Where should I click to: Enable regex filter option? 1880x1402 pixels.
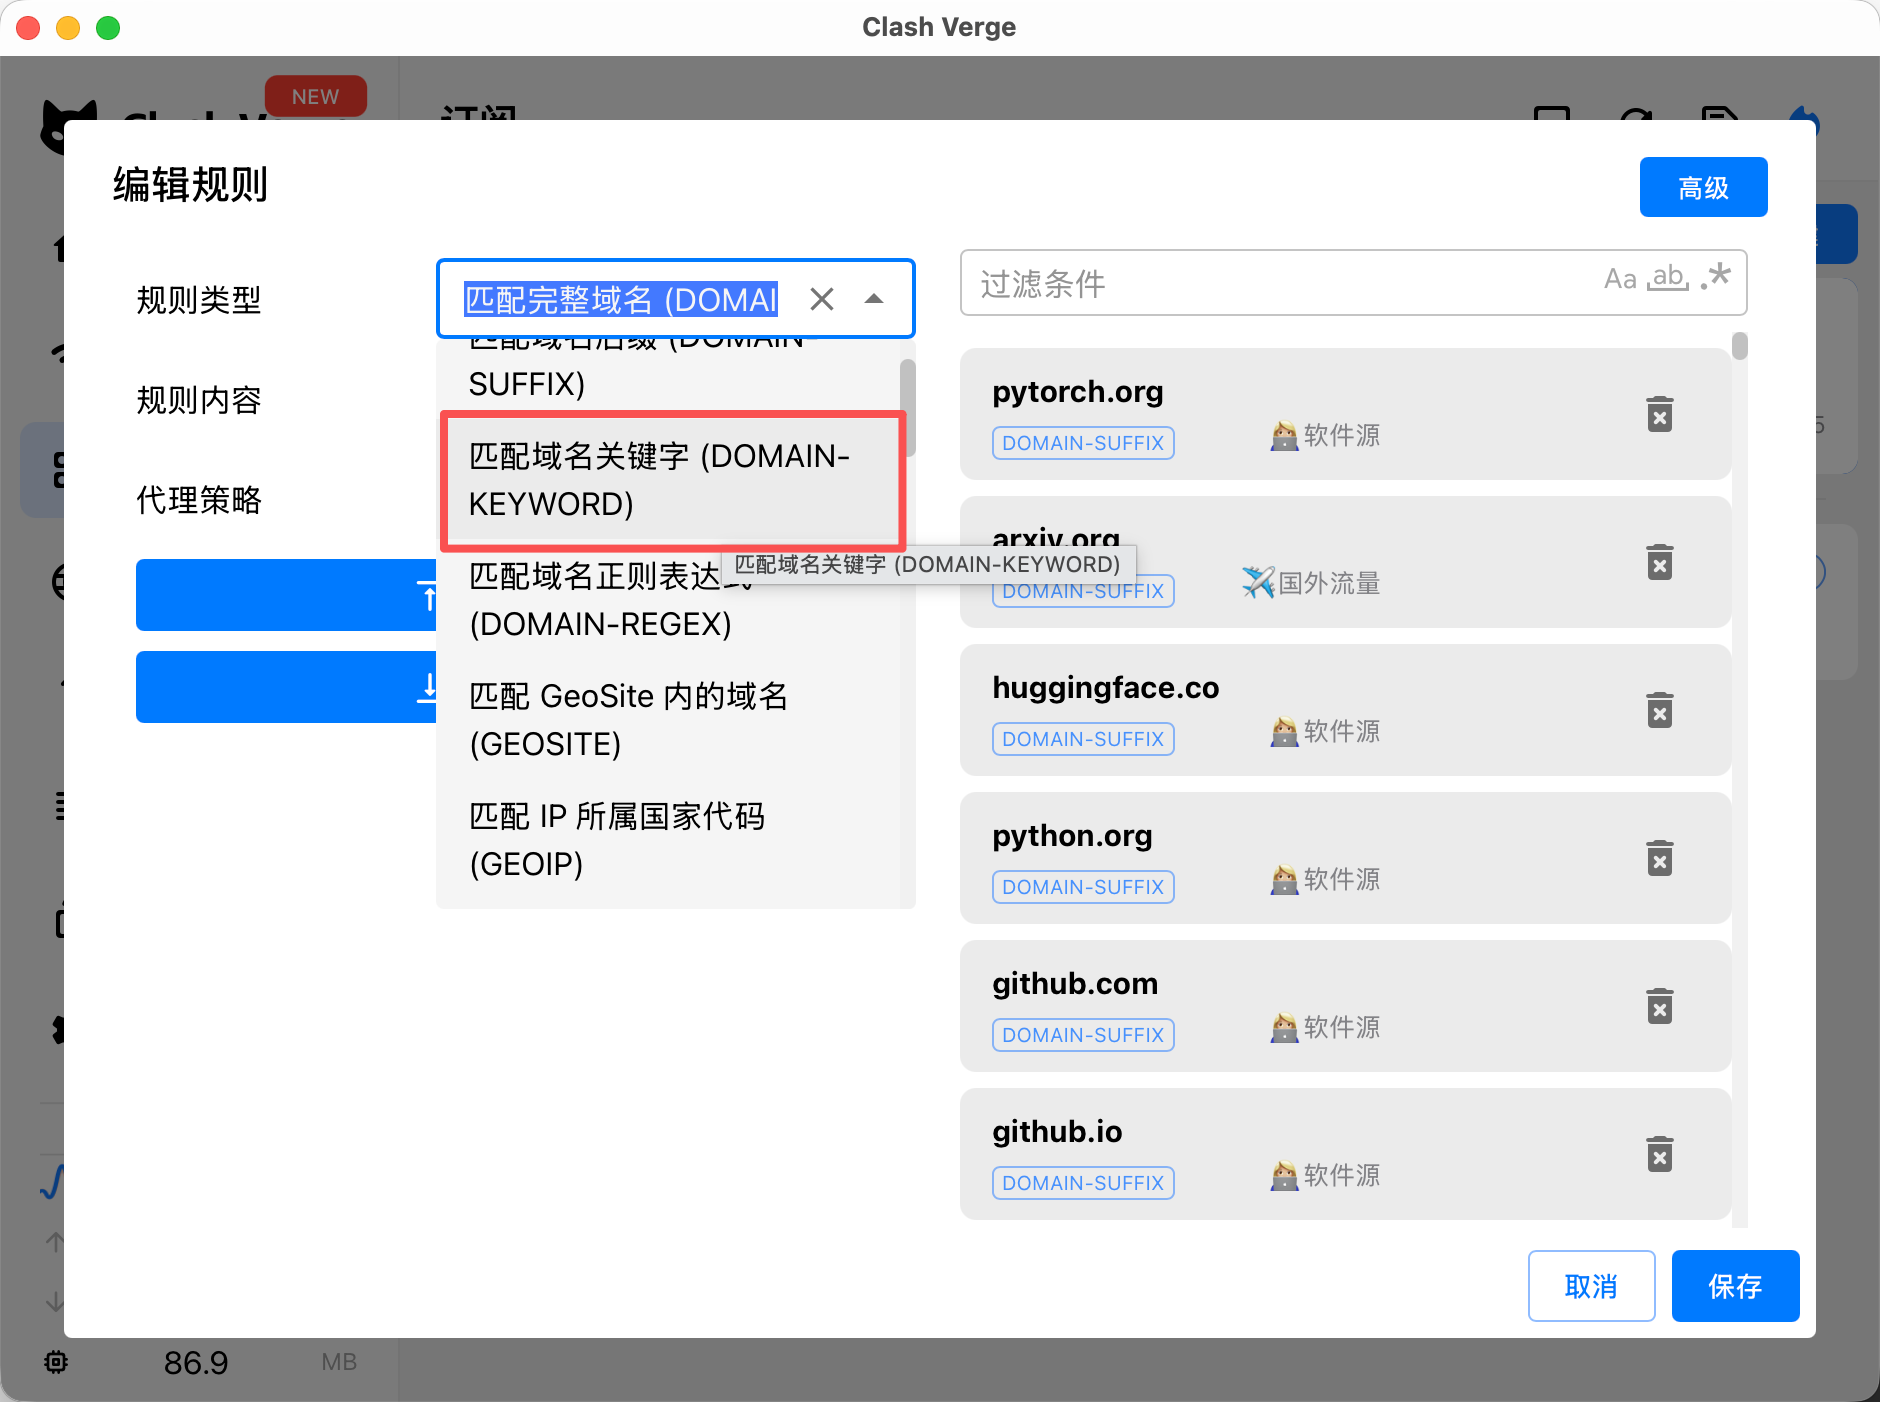point(1716,276)
